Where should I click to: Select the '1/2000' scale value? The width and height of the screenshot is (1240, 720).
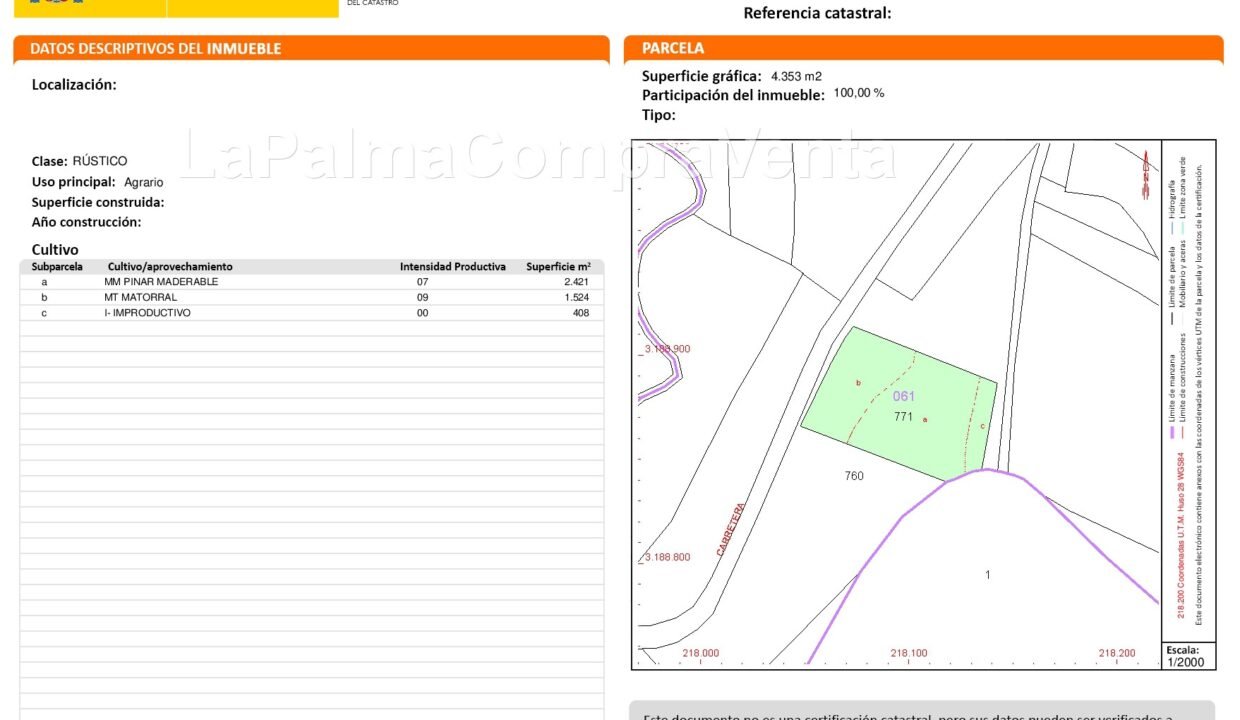[x=1185, y=662]
